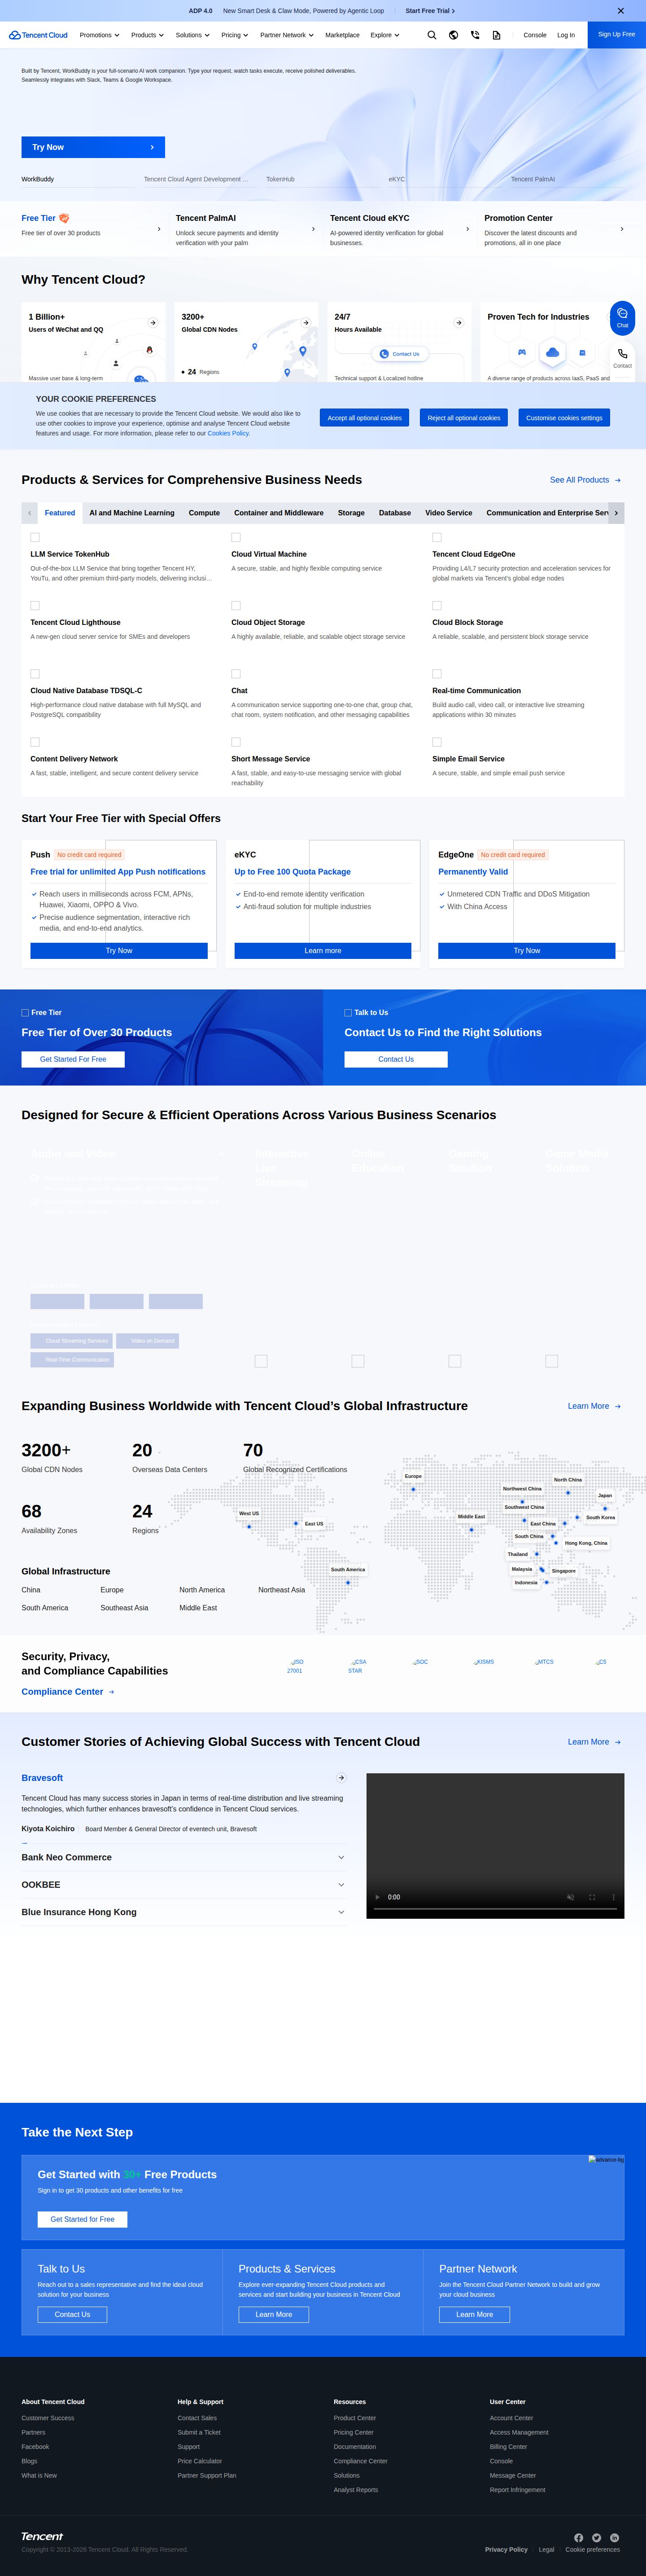
Task: Open the See All Products link
Action: click(586, 480)
